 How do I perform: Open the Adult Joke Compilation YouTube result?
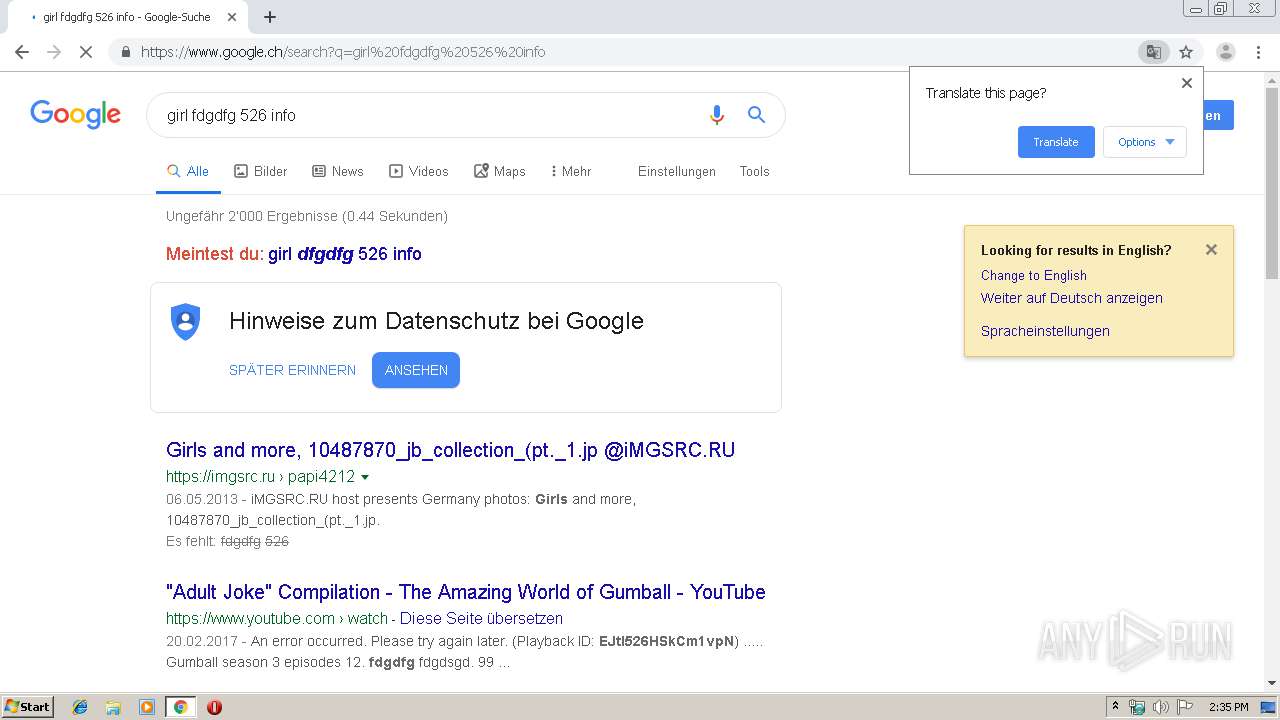pyautogui.click(x=465, y=592)
